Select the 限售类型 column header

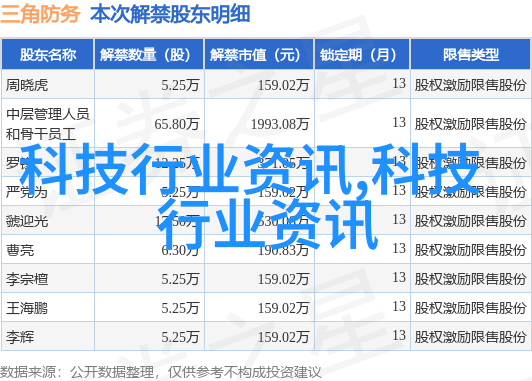[x=470, y=54]
